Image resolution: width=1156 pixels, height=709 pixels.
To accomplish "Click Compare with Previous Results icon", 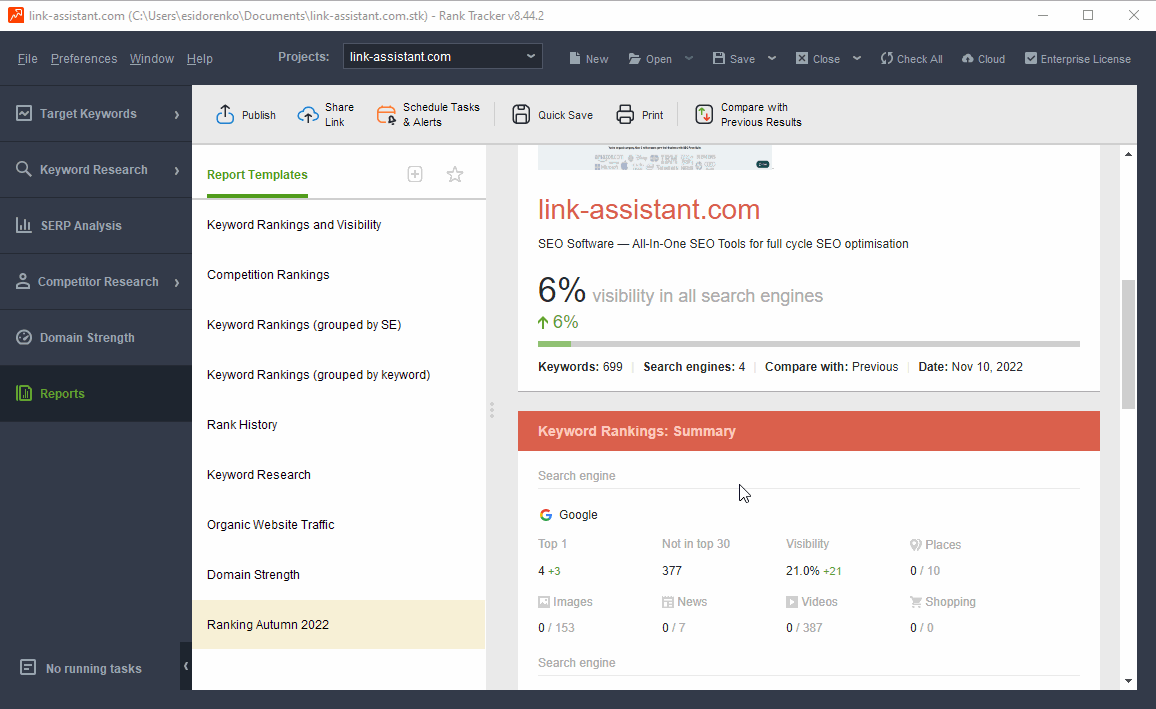I will pyautogui.click(x=704, y=114).
